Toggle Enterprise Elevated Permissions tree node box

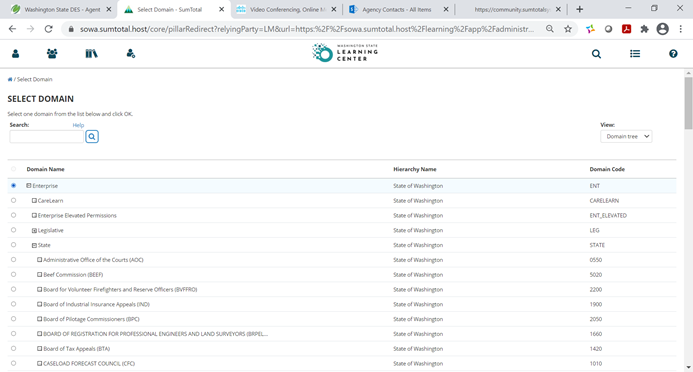click(x=34, y=216)
